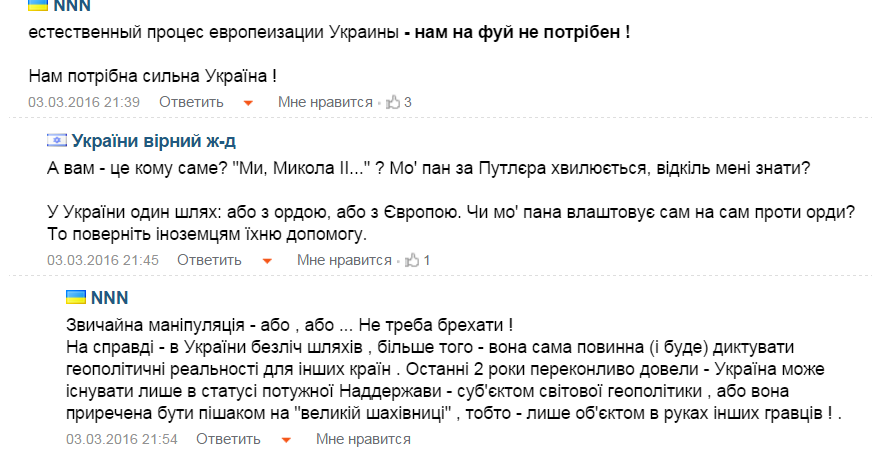
Task: Click Мне нравится on the 21:45 comment
Action: (x=344, y=260)
